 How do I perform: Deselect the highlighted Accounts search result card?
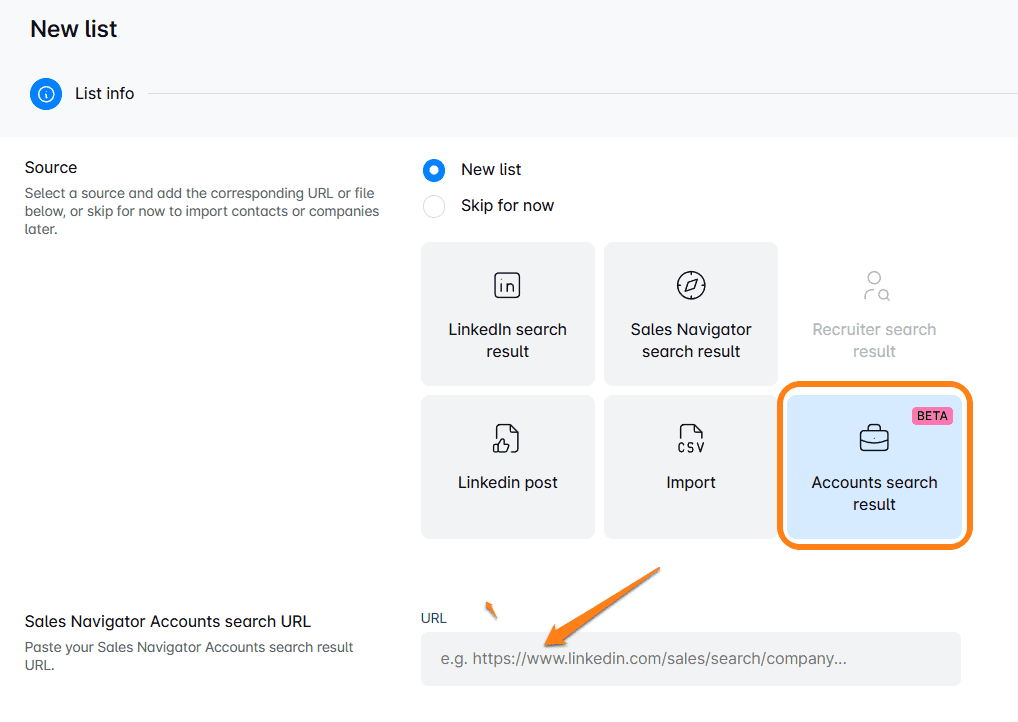pos(874,466)
